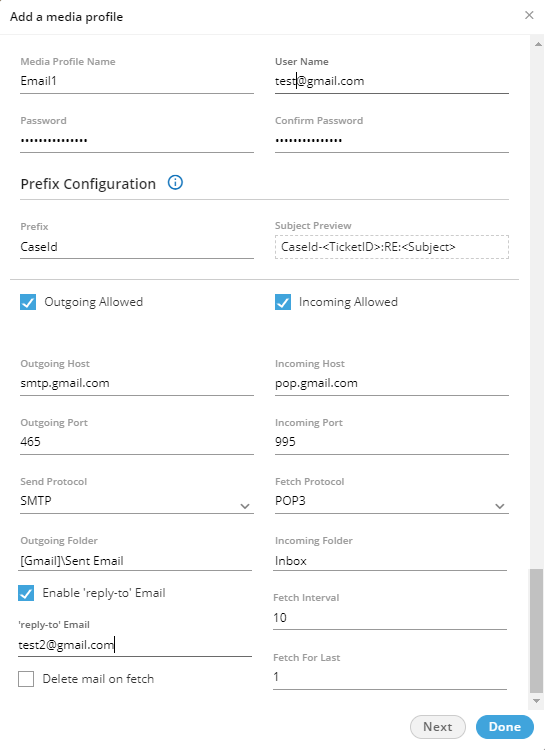Click the Incoming Folder Inbox field
The height and width of the screenshot is (750, 545).
390,561
